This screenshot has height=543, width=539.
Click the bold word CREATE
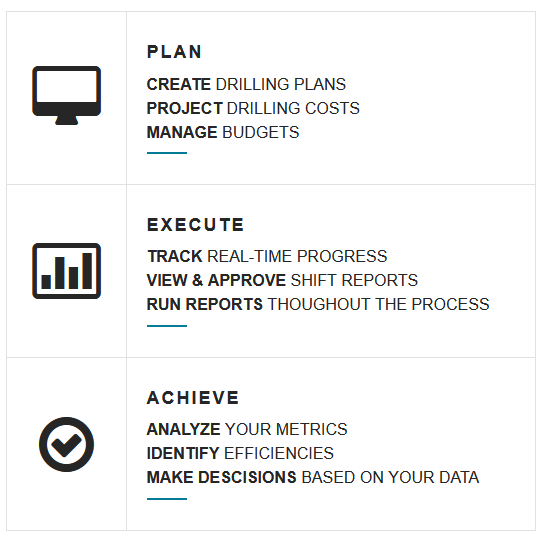179,84
